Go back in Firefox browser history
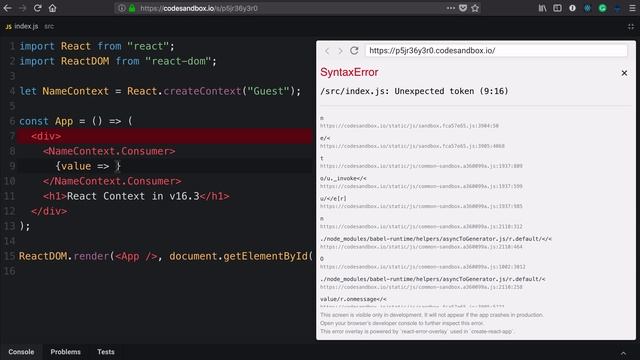The width and height of the screenshot is (640, 360). coord(7,8)
